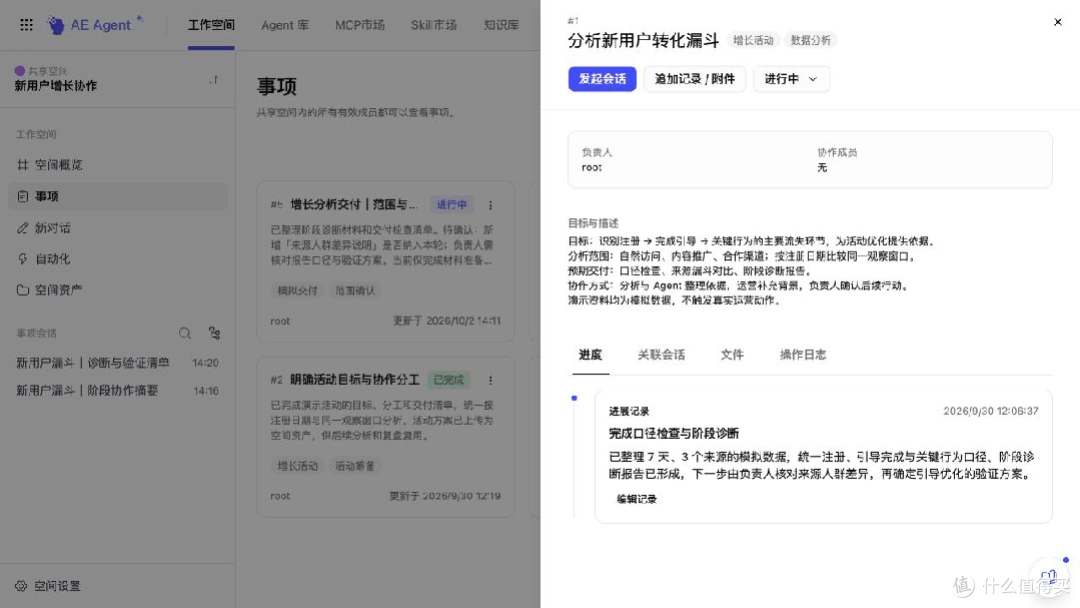Open the Skill市场 tab
The image size is (1080, 608).
[x=433, y=25]
